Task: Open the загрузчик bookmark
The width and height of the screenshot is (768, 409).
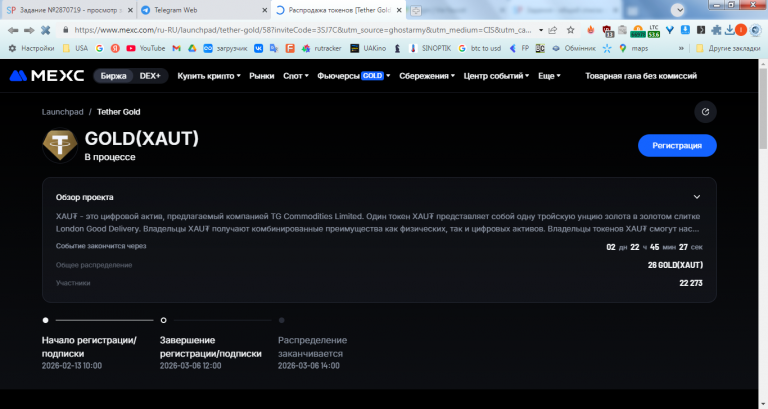Action: 225,48
